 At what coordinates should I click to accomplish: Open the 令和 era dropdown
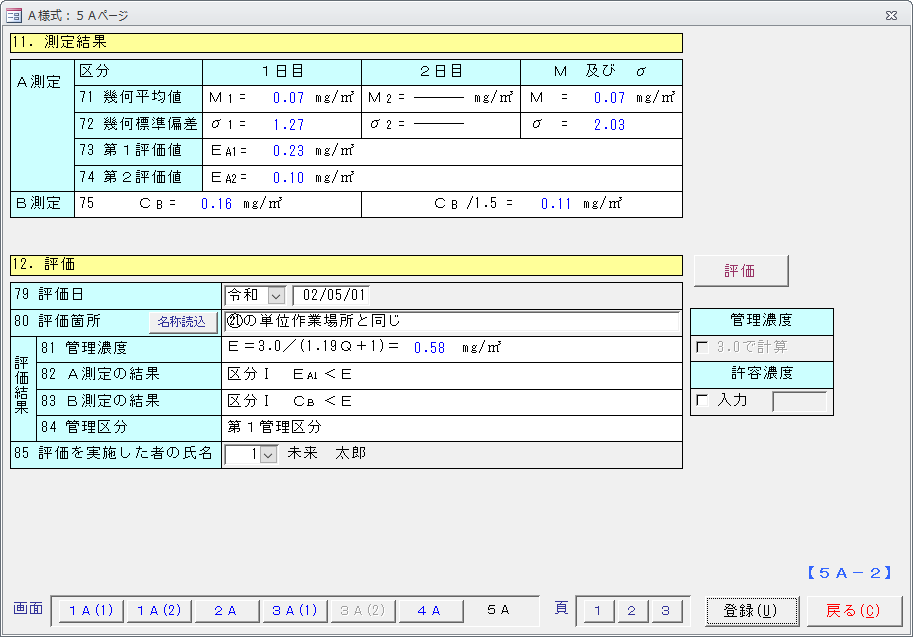(x=276, y=296)
